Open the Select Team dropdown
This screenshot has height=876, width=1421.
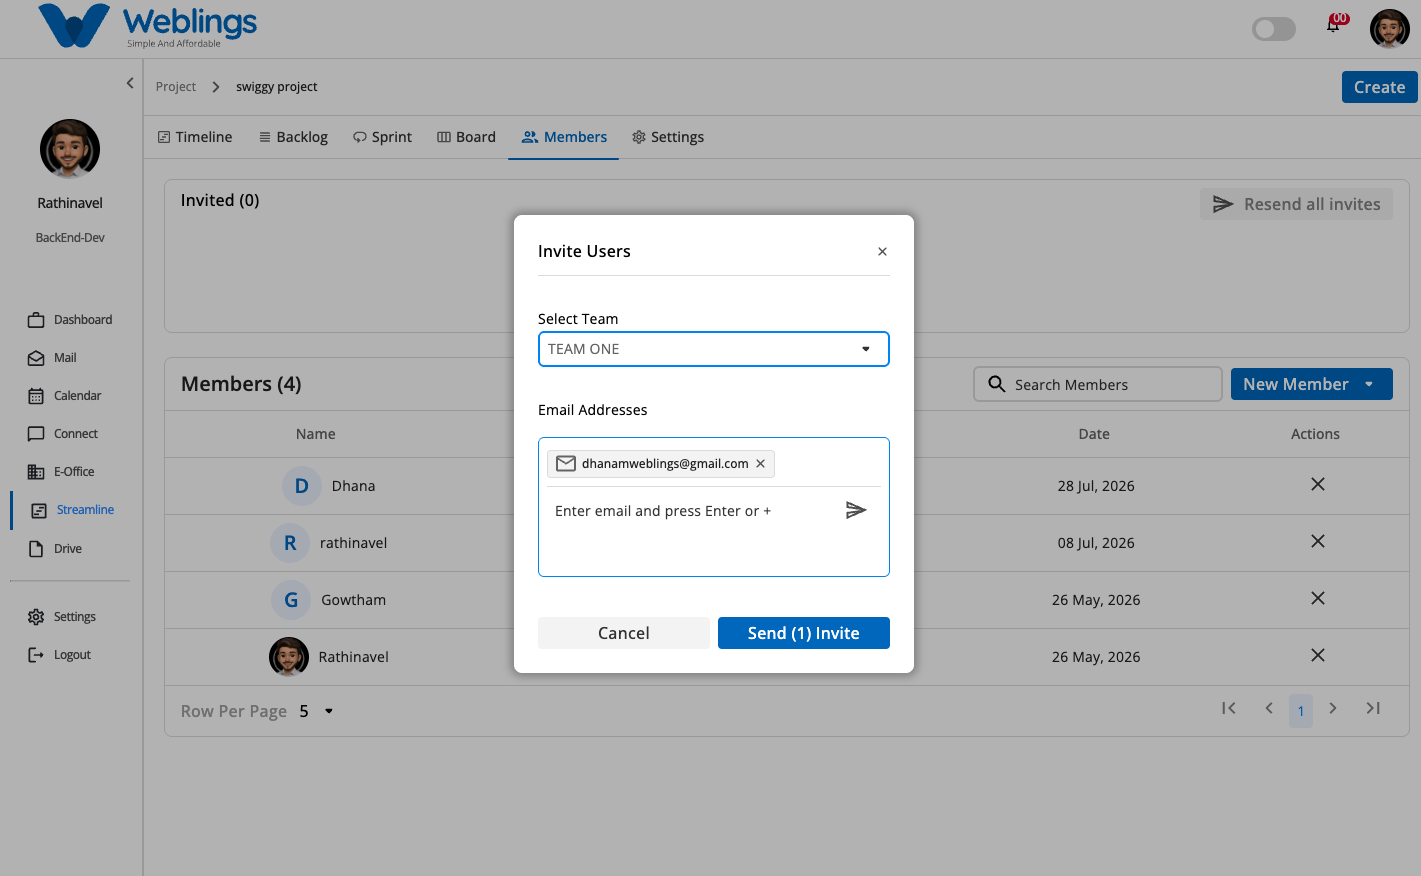tap(714, 349)
